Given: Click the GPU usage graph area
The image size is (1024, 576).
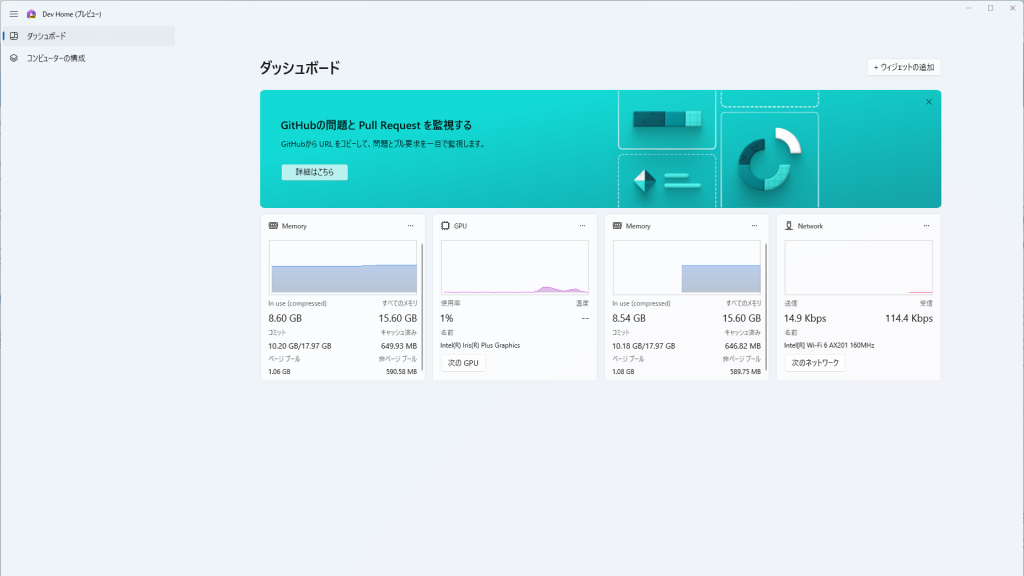Looking at the screenshot, I should 514,266.
